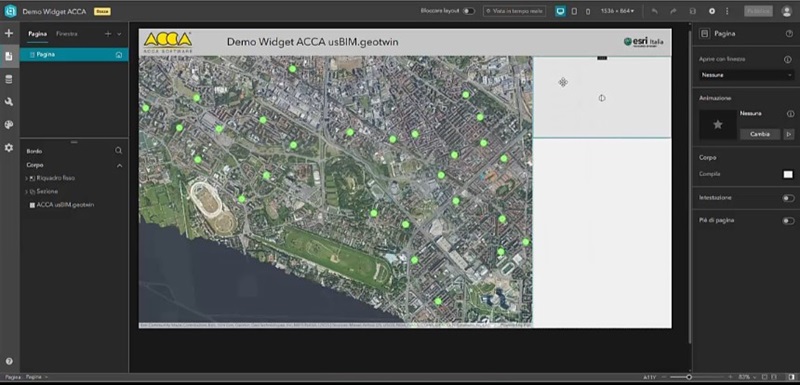The image size is (800, 385).
Task: Play the animation preview
Action: (789, 134)
